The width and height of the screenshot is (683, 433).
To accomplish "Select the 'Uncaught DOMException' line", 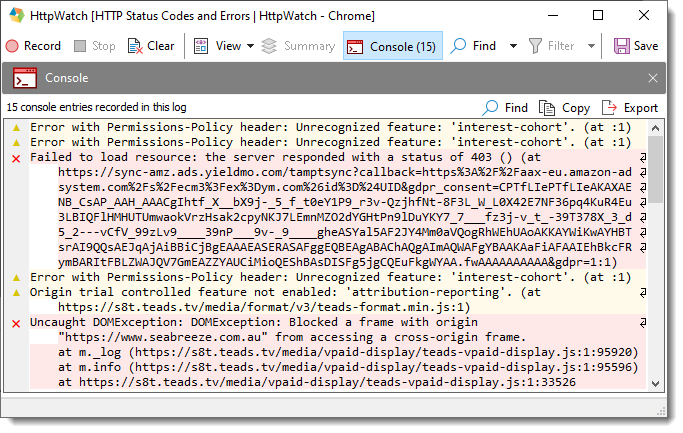I will click(x=254, y=322).
